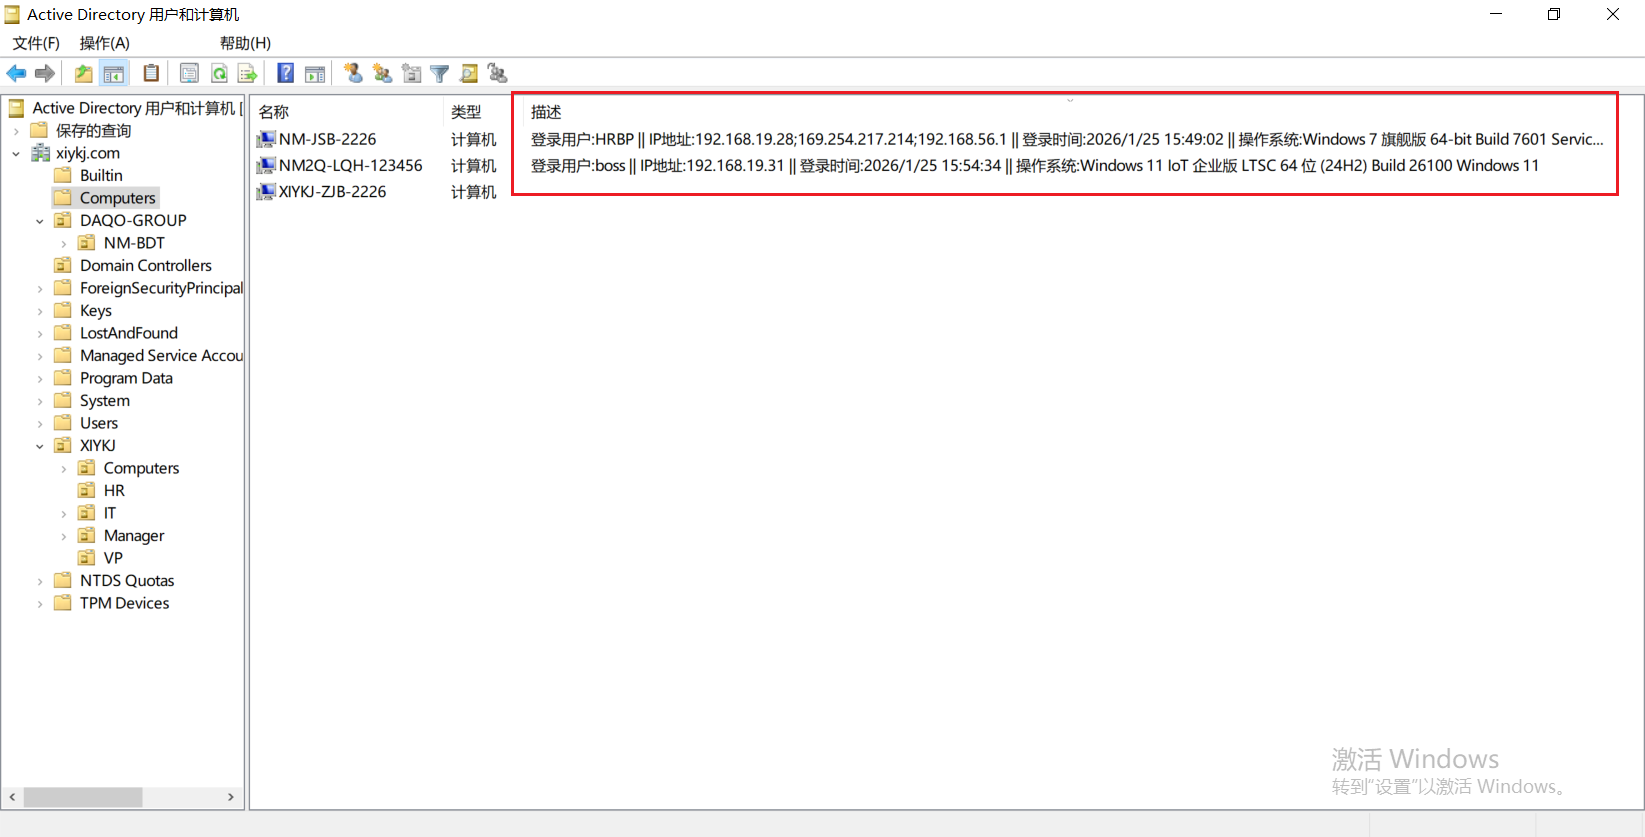
Task: Click the tree pane horizontal scrollbar thumb
Action: 83,797
